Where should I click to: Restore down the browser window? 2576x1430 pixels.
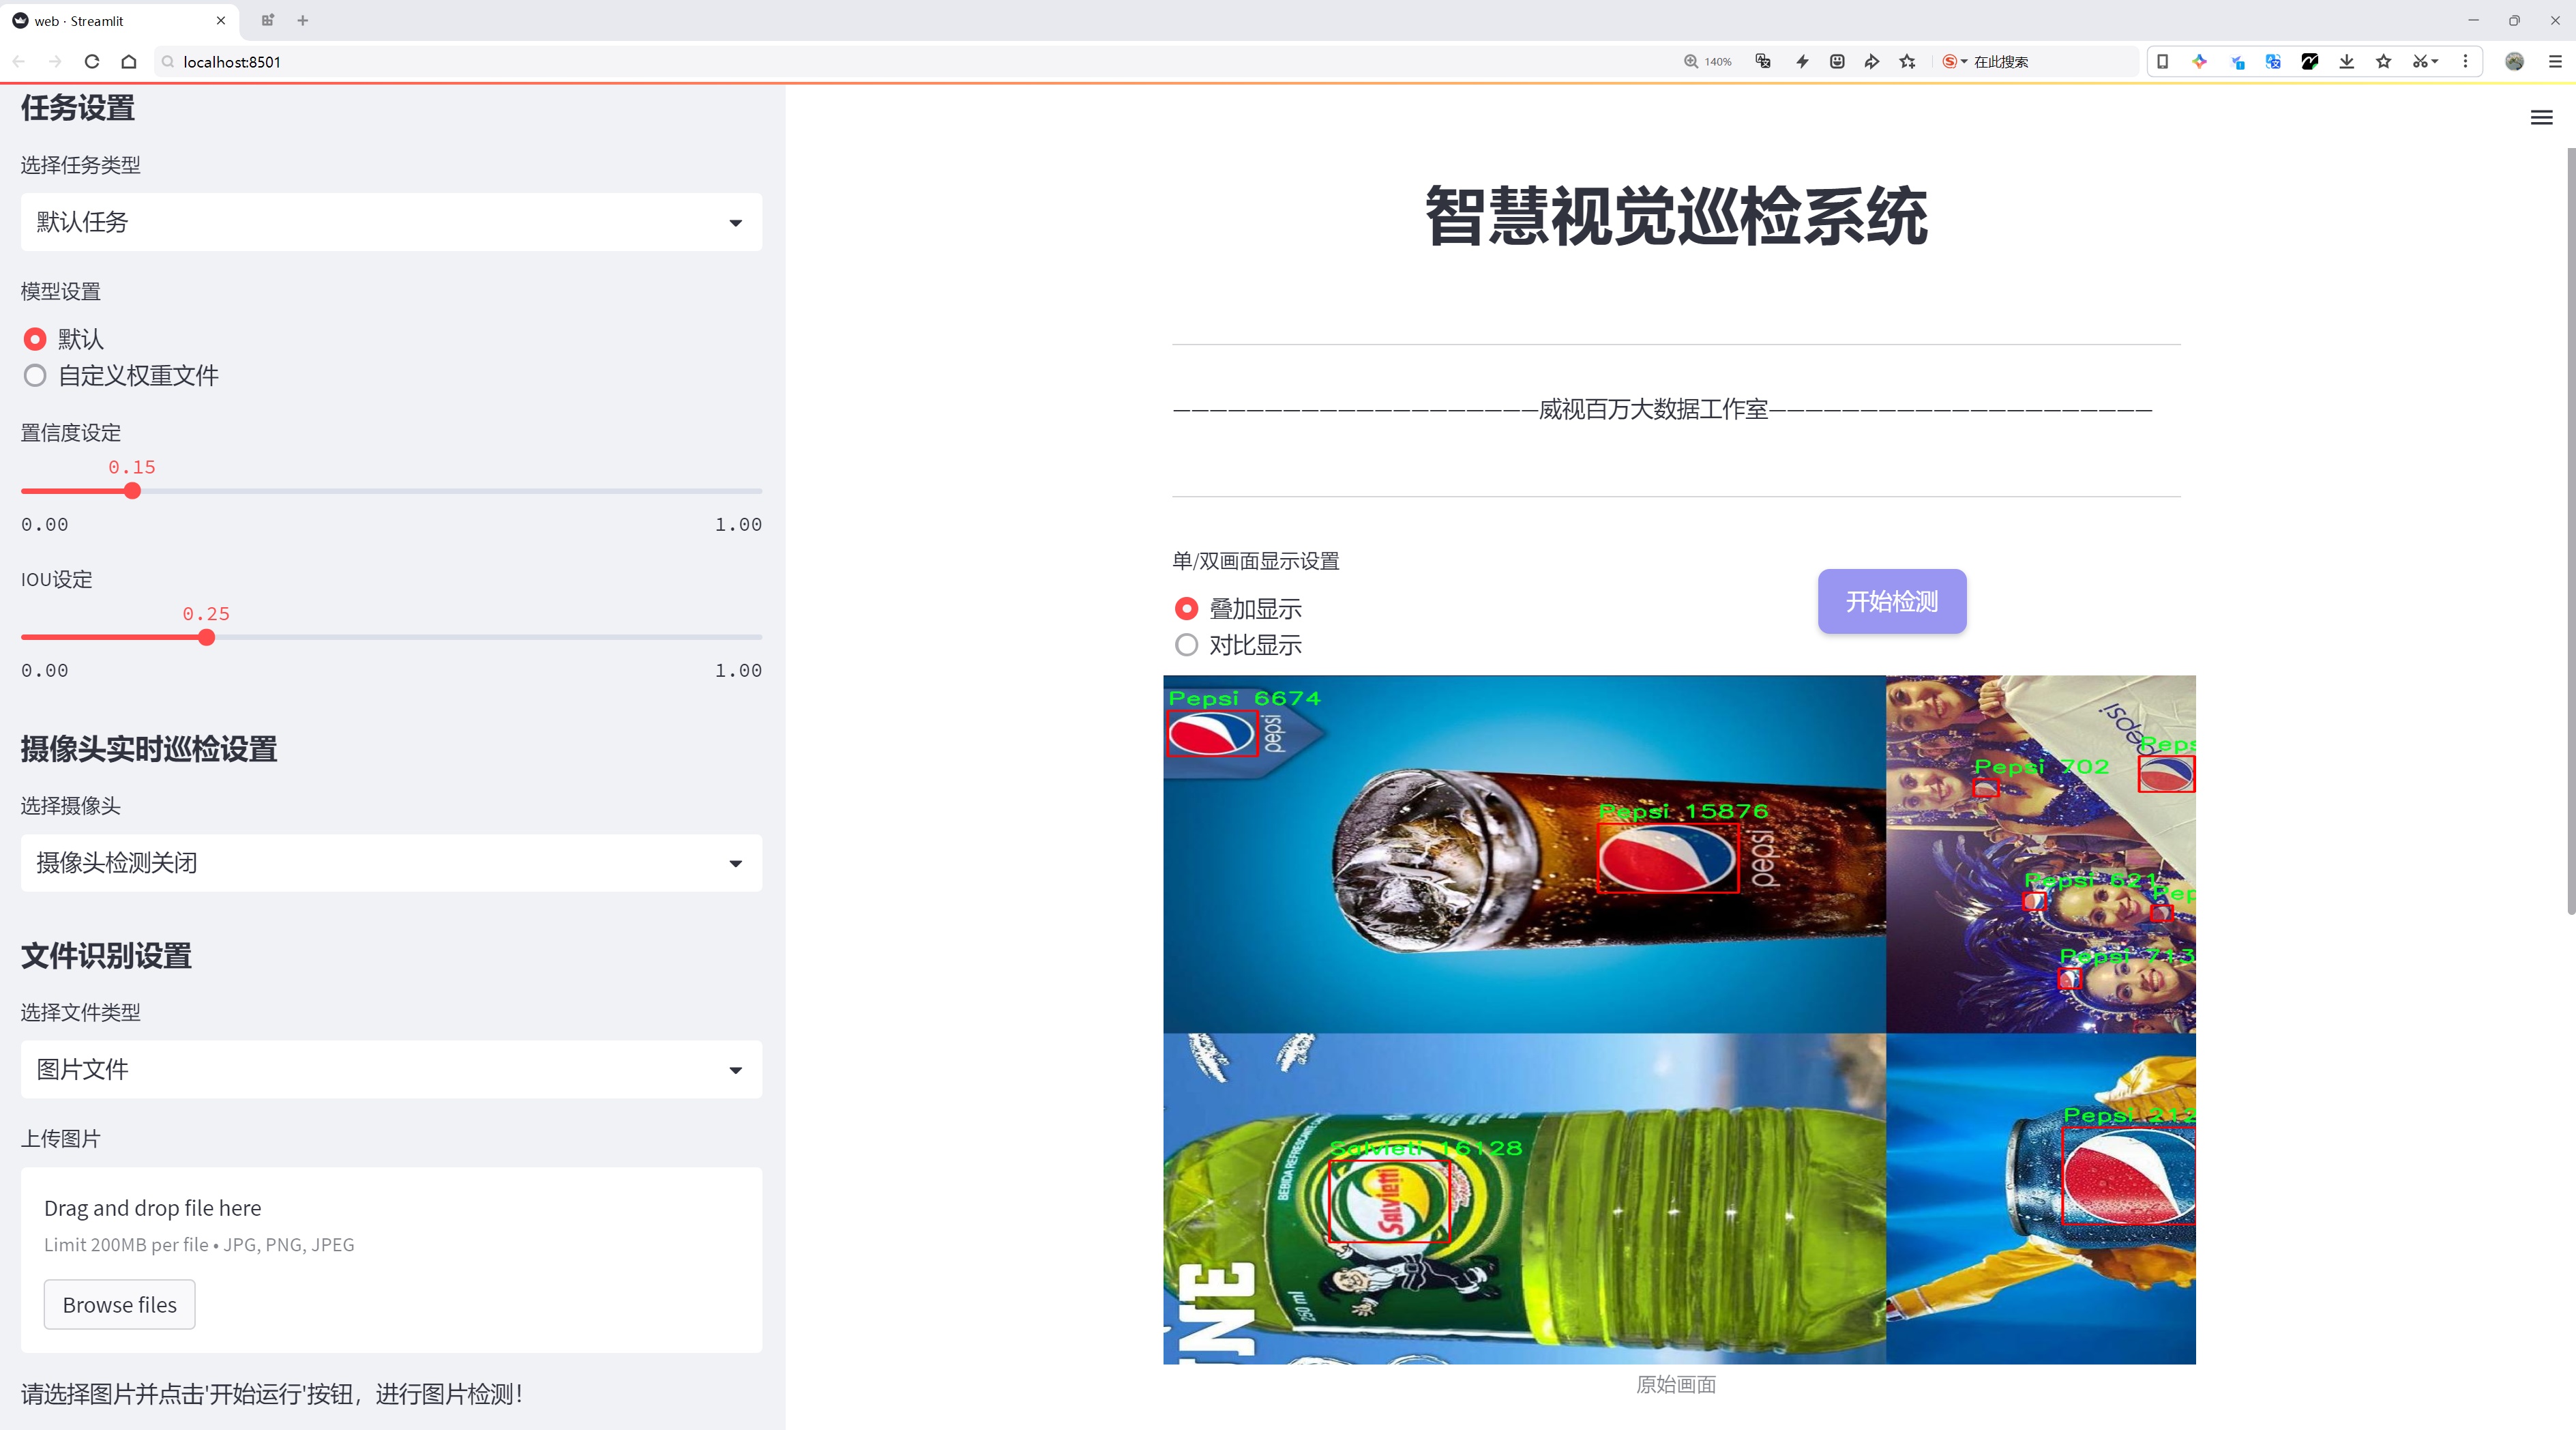(2514, 20)
